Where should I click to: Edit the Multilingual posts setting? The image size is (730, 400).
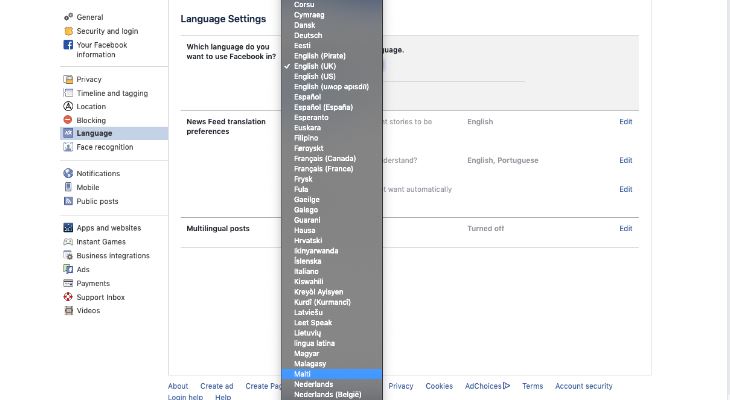[625, 228]
